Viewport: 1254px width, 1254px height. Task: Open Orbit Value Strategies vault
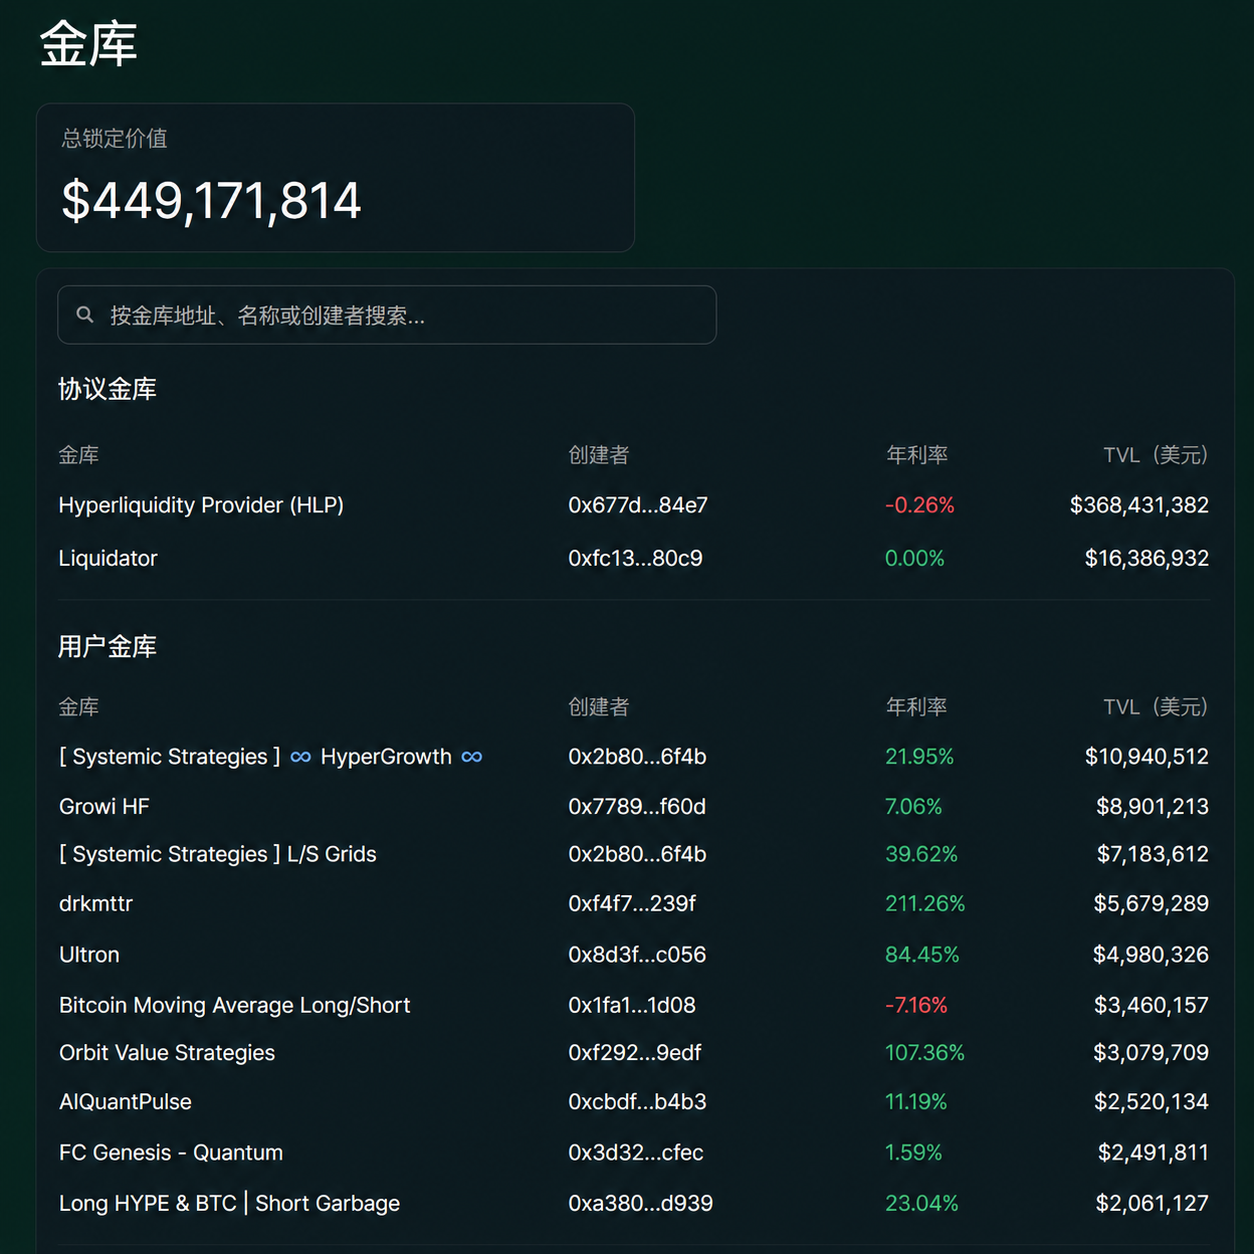point(167,1052)
